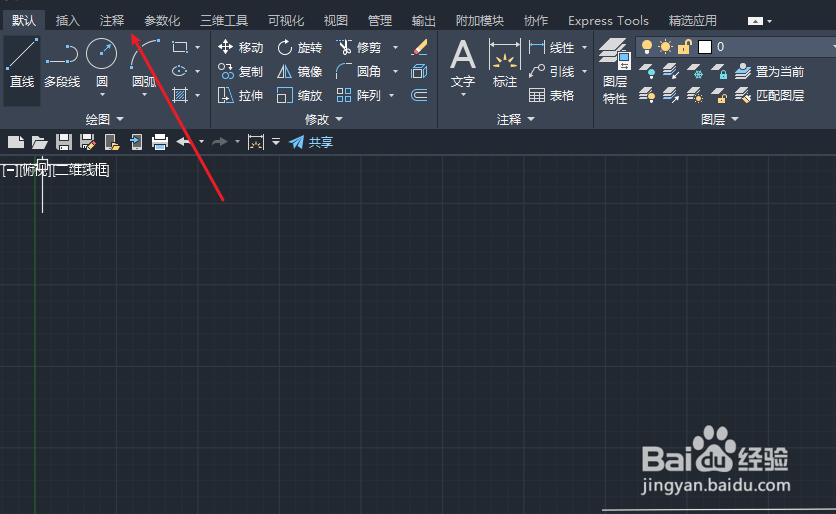
Task: Activate the 镜像 (Mirror) command
Action: click(300, 71)
